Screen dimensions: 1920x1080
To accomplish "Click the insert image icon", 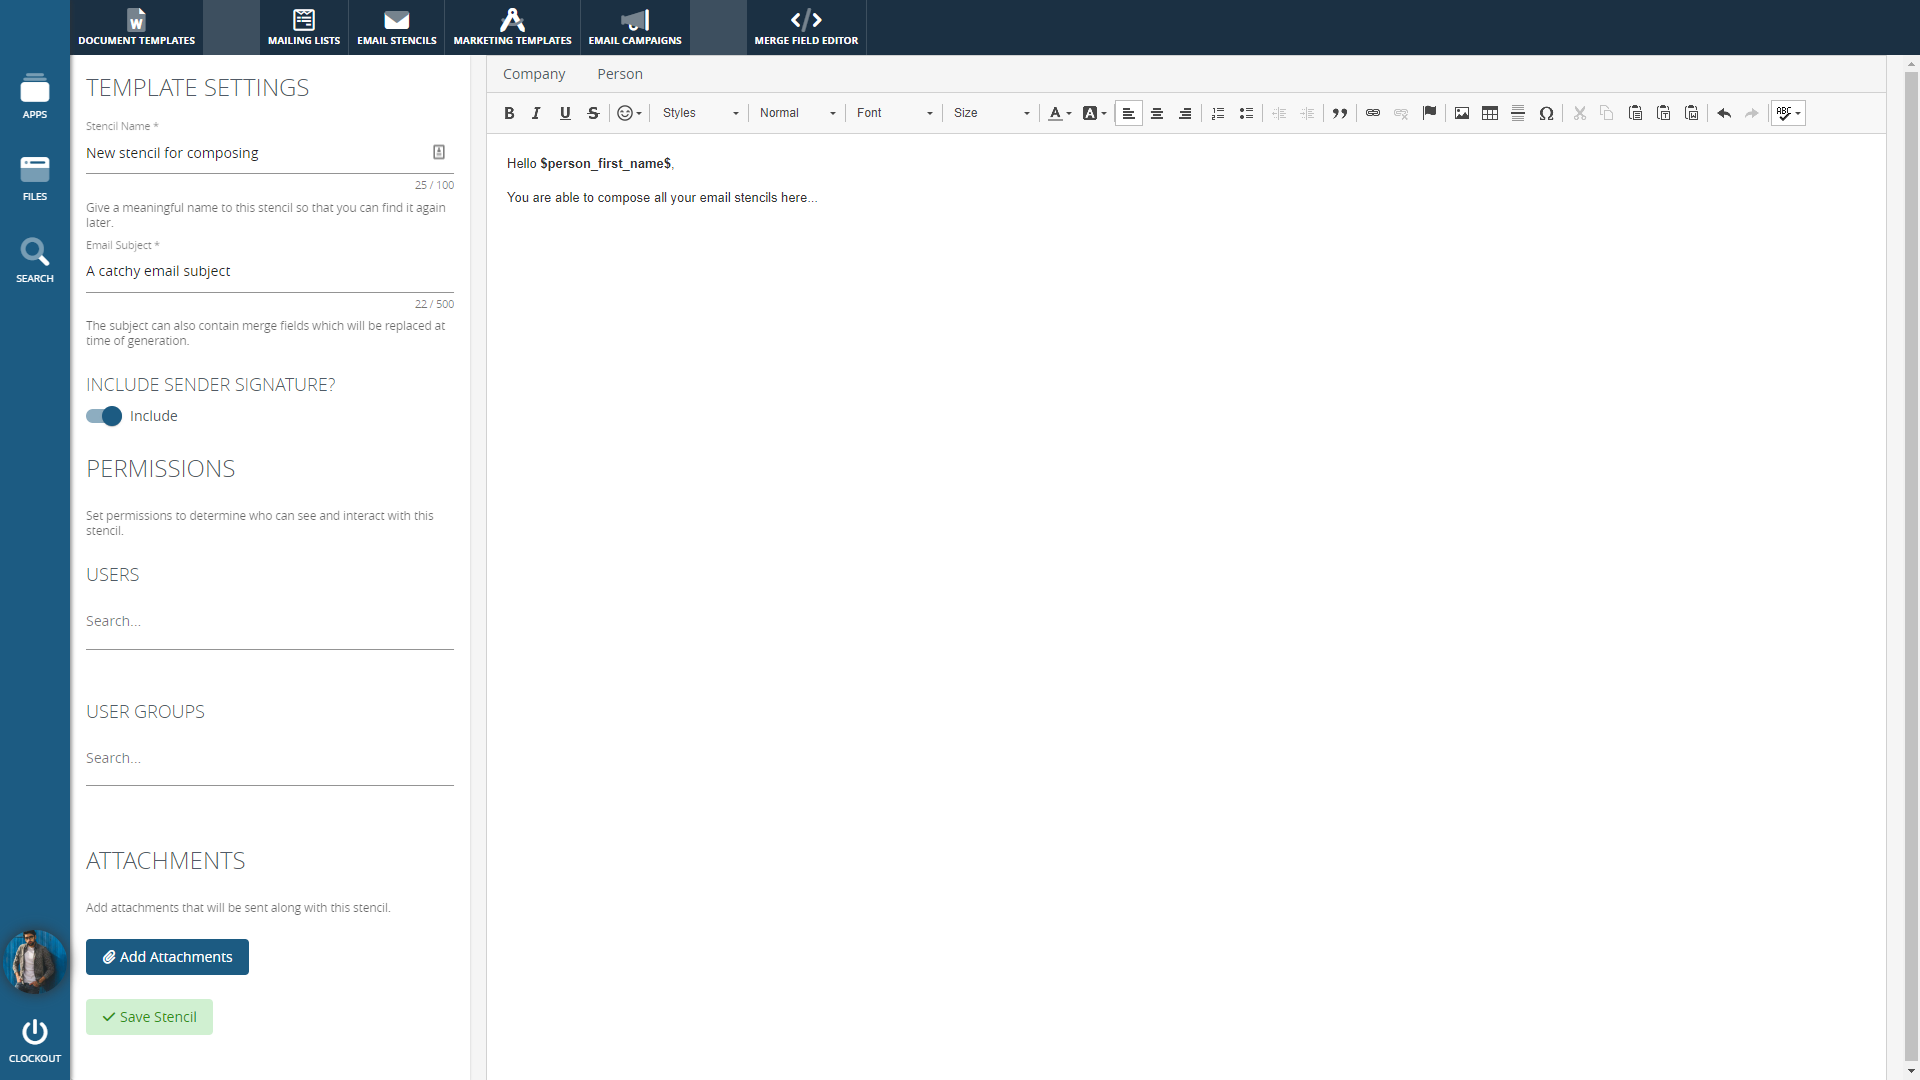I will point(1462,113).
